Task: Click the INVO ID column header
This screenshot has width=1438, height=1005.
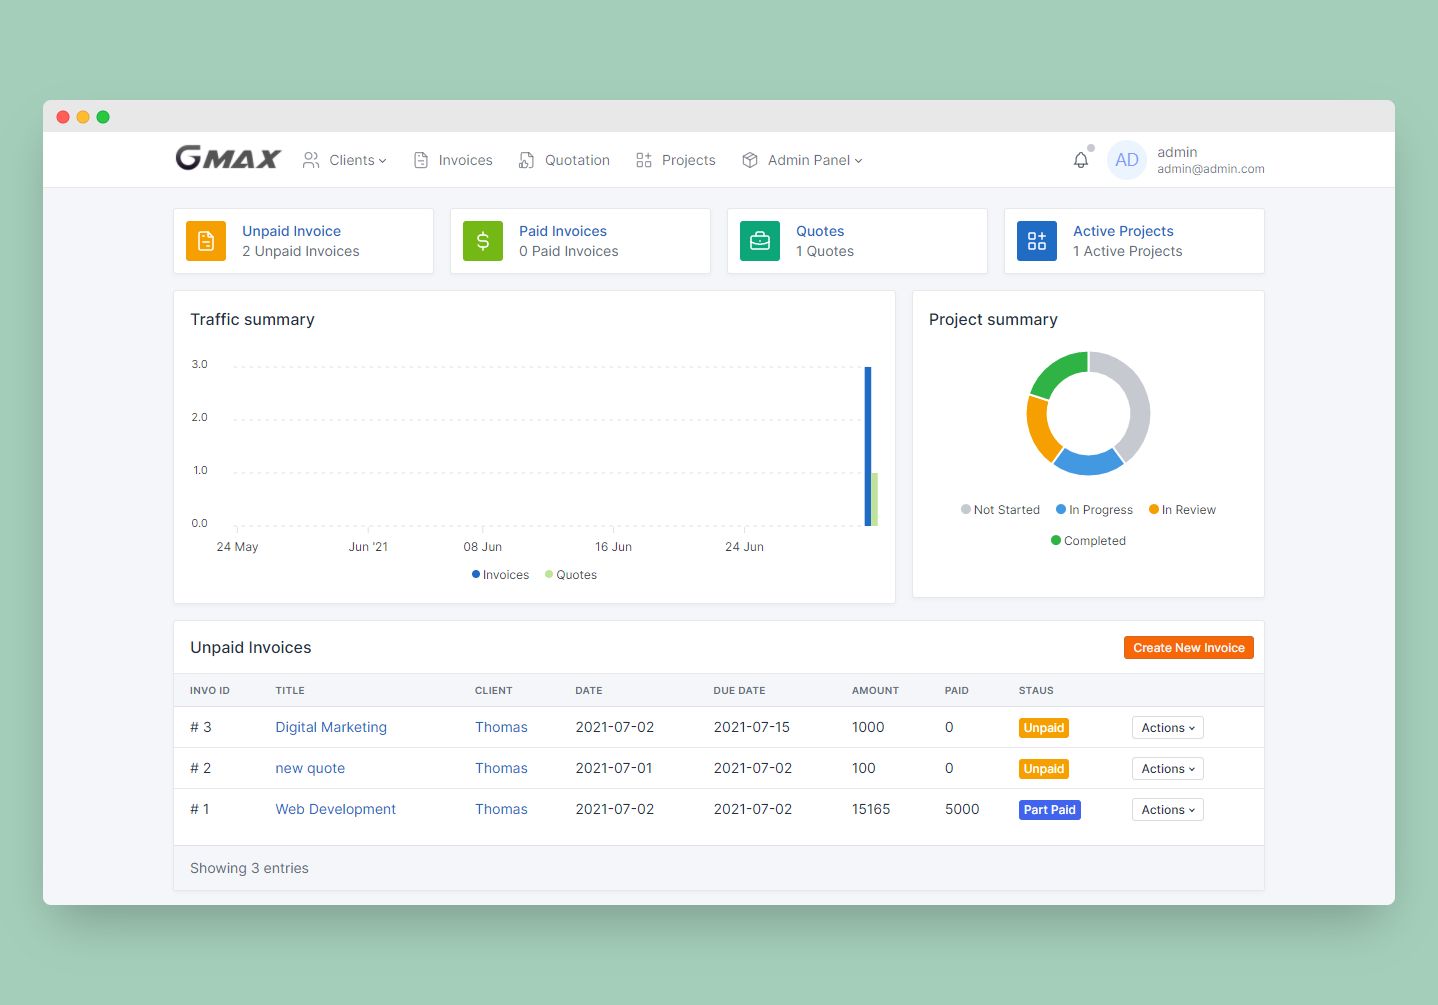Action: tap(210, 691)
